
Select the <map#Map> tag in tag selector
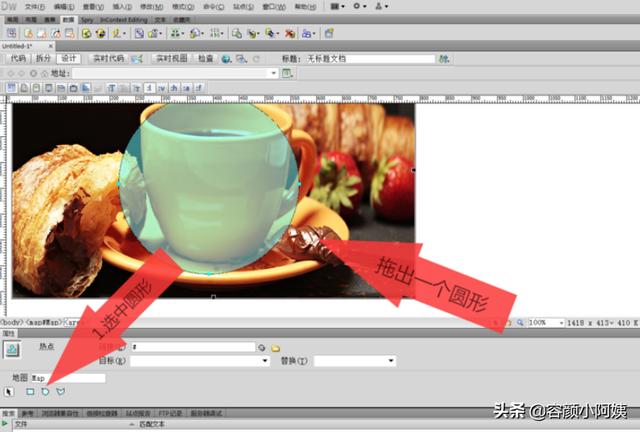(x=44, y=323)
